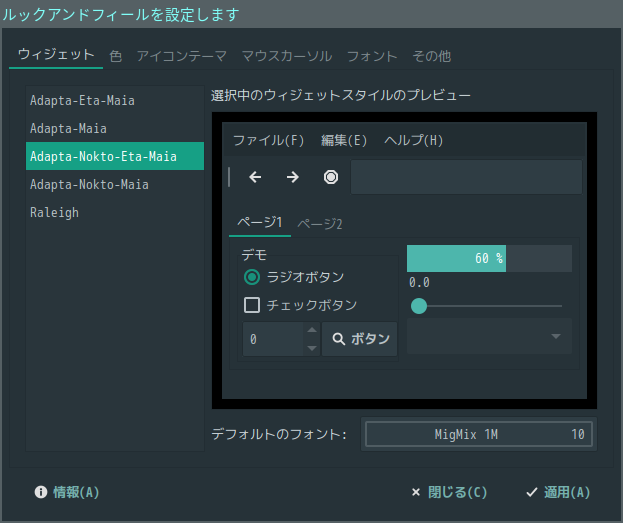The height and width of the screenshot is (523, 623).
Task: Open the empty combo box dropdown
Action: click(489, 336)
